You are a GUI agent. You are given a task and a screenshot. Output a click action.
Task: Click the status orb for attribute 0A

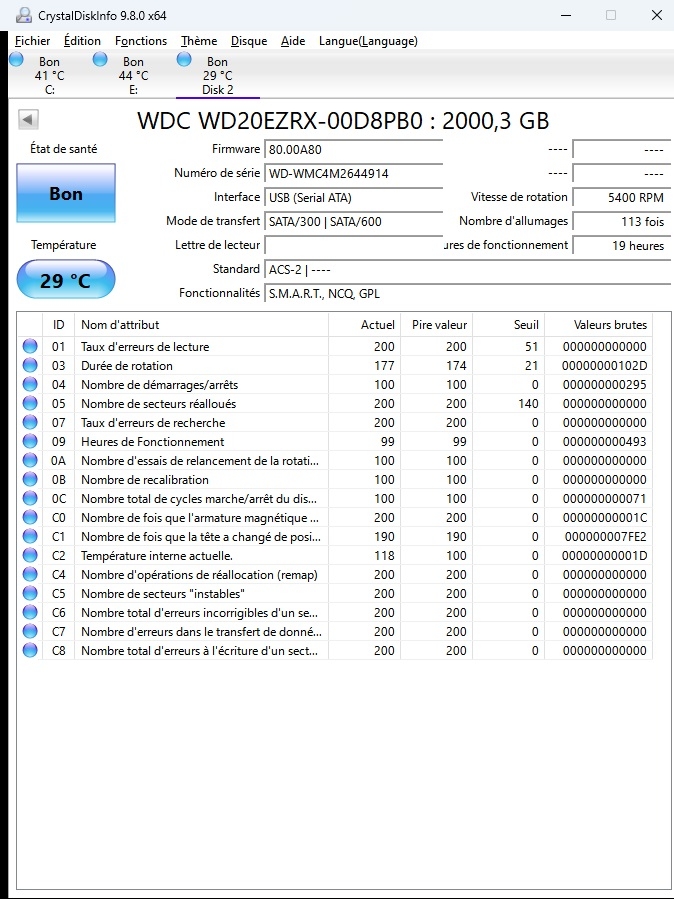pos(30,460)
